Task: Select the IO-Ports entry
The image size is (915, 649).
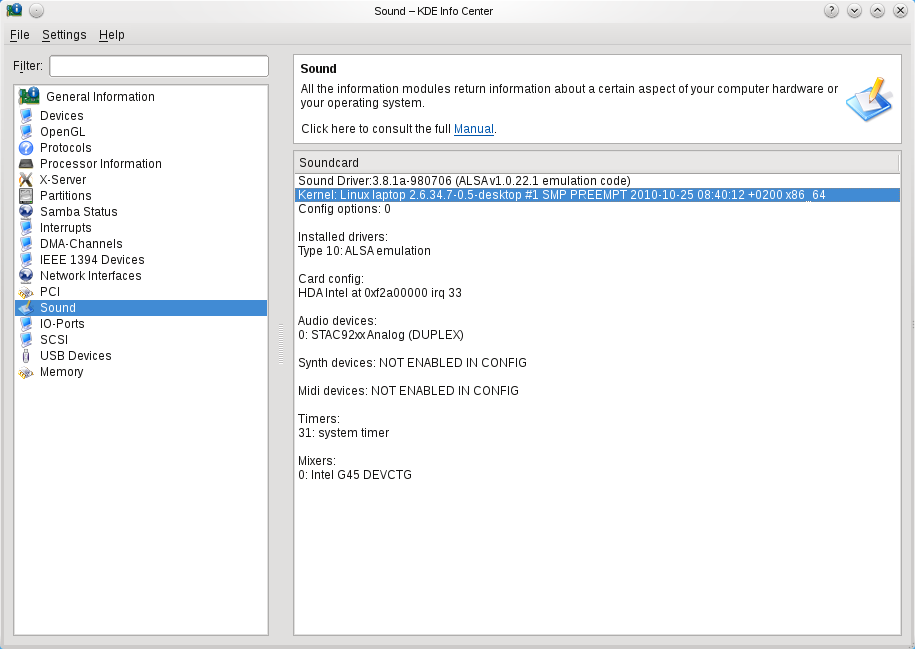Action: (62, 323)
